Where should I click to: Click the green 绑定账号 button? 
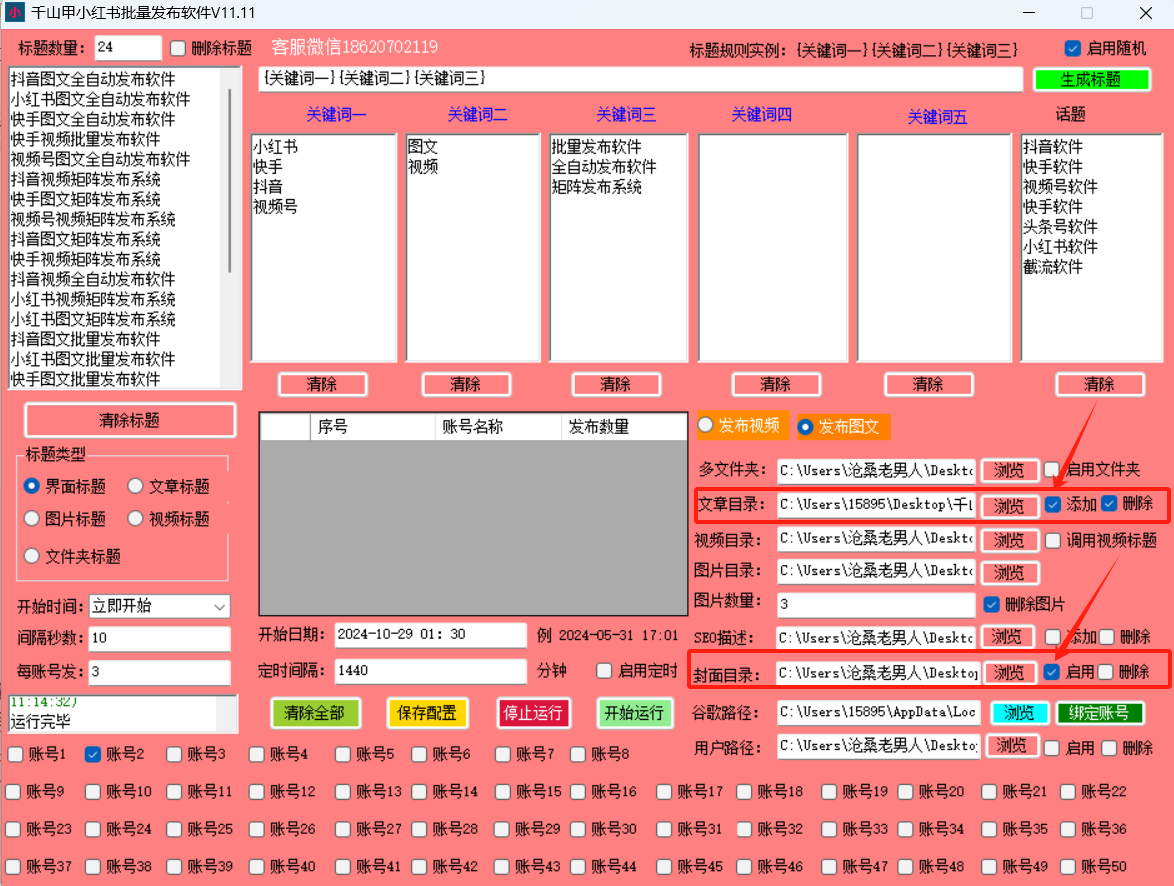pos(1099,713)
